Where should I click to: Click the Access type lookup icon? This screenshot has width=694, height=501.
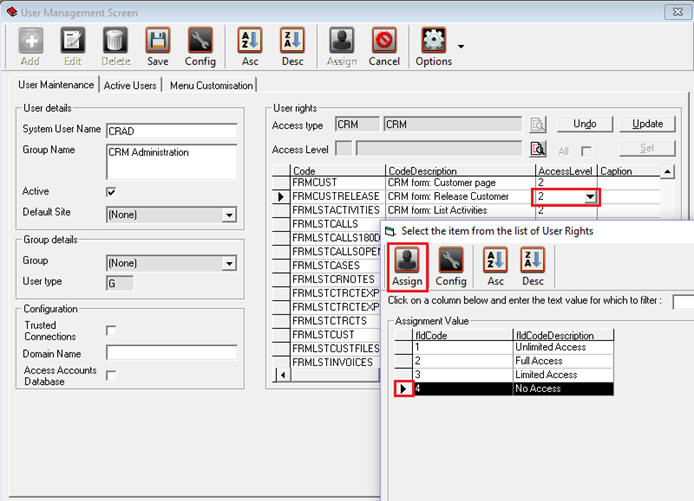(538, 125)
